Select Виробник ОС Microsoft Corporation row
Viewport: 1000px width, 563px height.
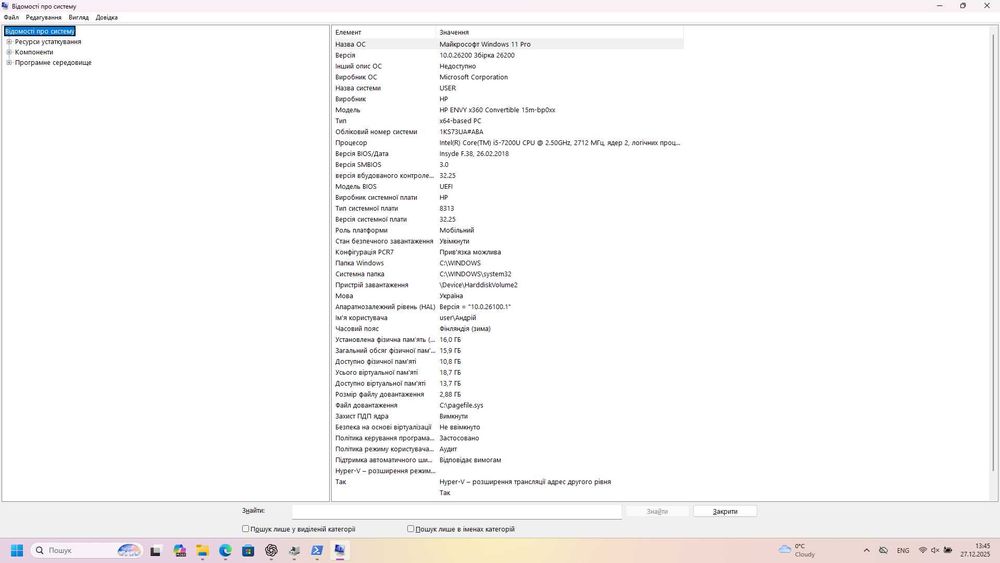[508, 77]
